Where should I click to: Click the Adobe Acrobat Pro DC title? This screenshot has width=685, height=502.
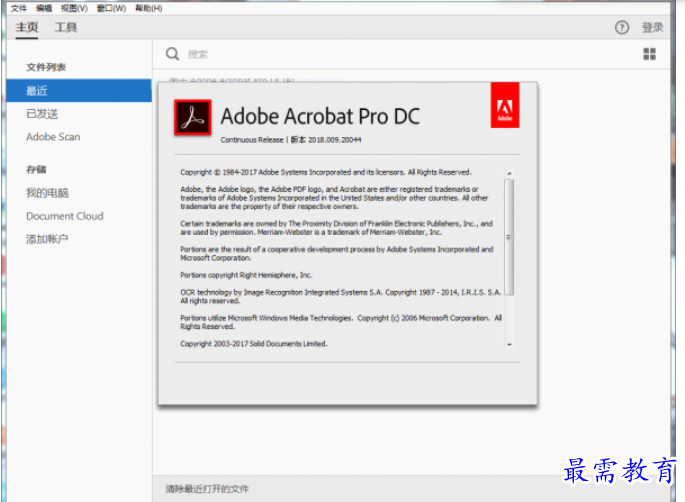[320, 116]
